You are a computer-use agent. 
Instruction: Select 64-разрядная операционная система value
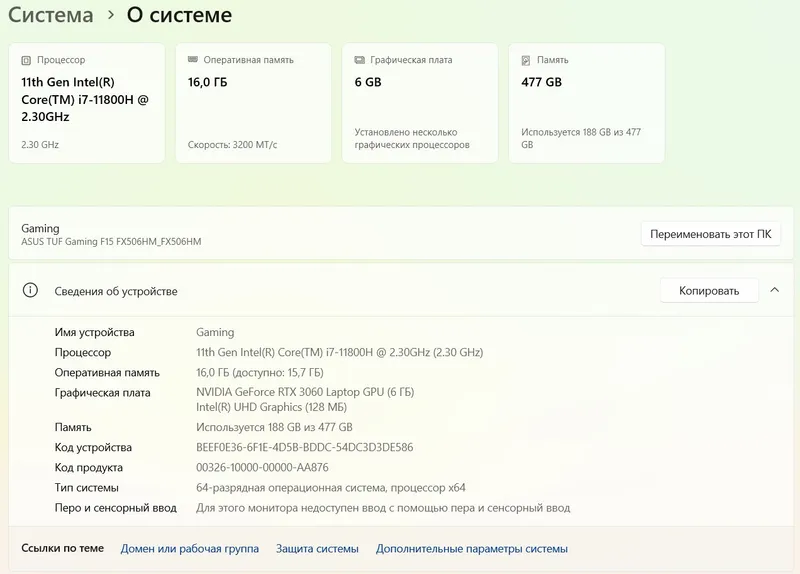tap(331, 488)
